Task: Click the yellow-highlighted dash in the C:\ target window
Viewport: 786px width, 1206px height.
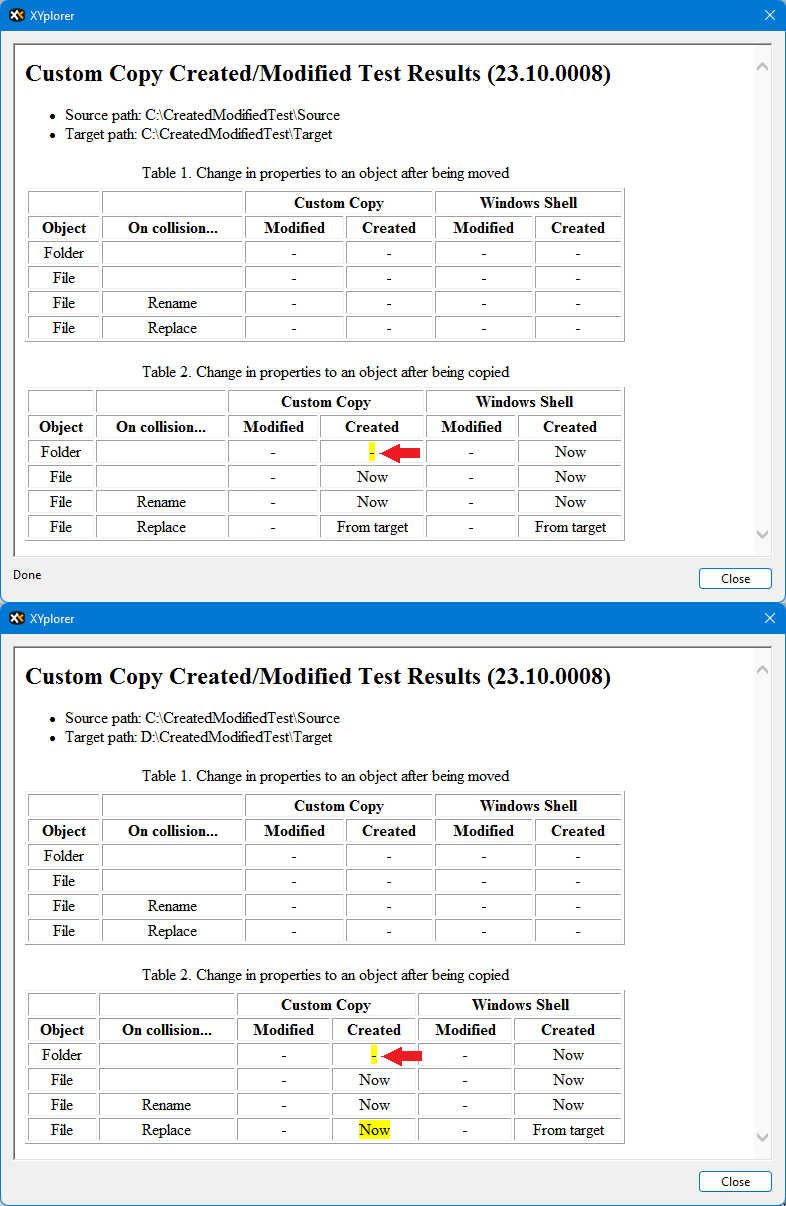Action: (x=372, y=453)
